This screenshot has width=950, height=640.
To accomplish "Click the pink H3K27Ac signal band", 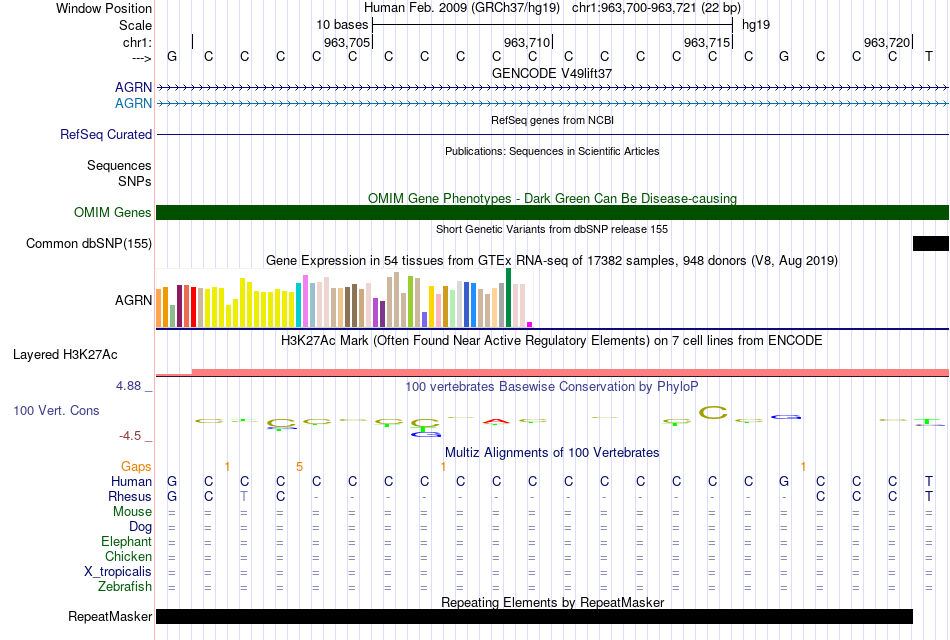I will 570,372.
